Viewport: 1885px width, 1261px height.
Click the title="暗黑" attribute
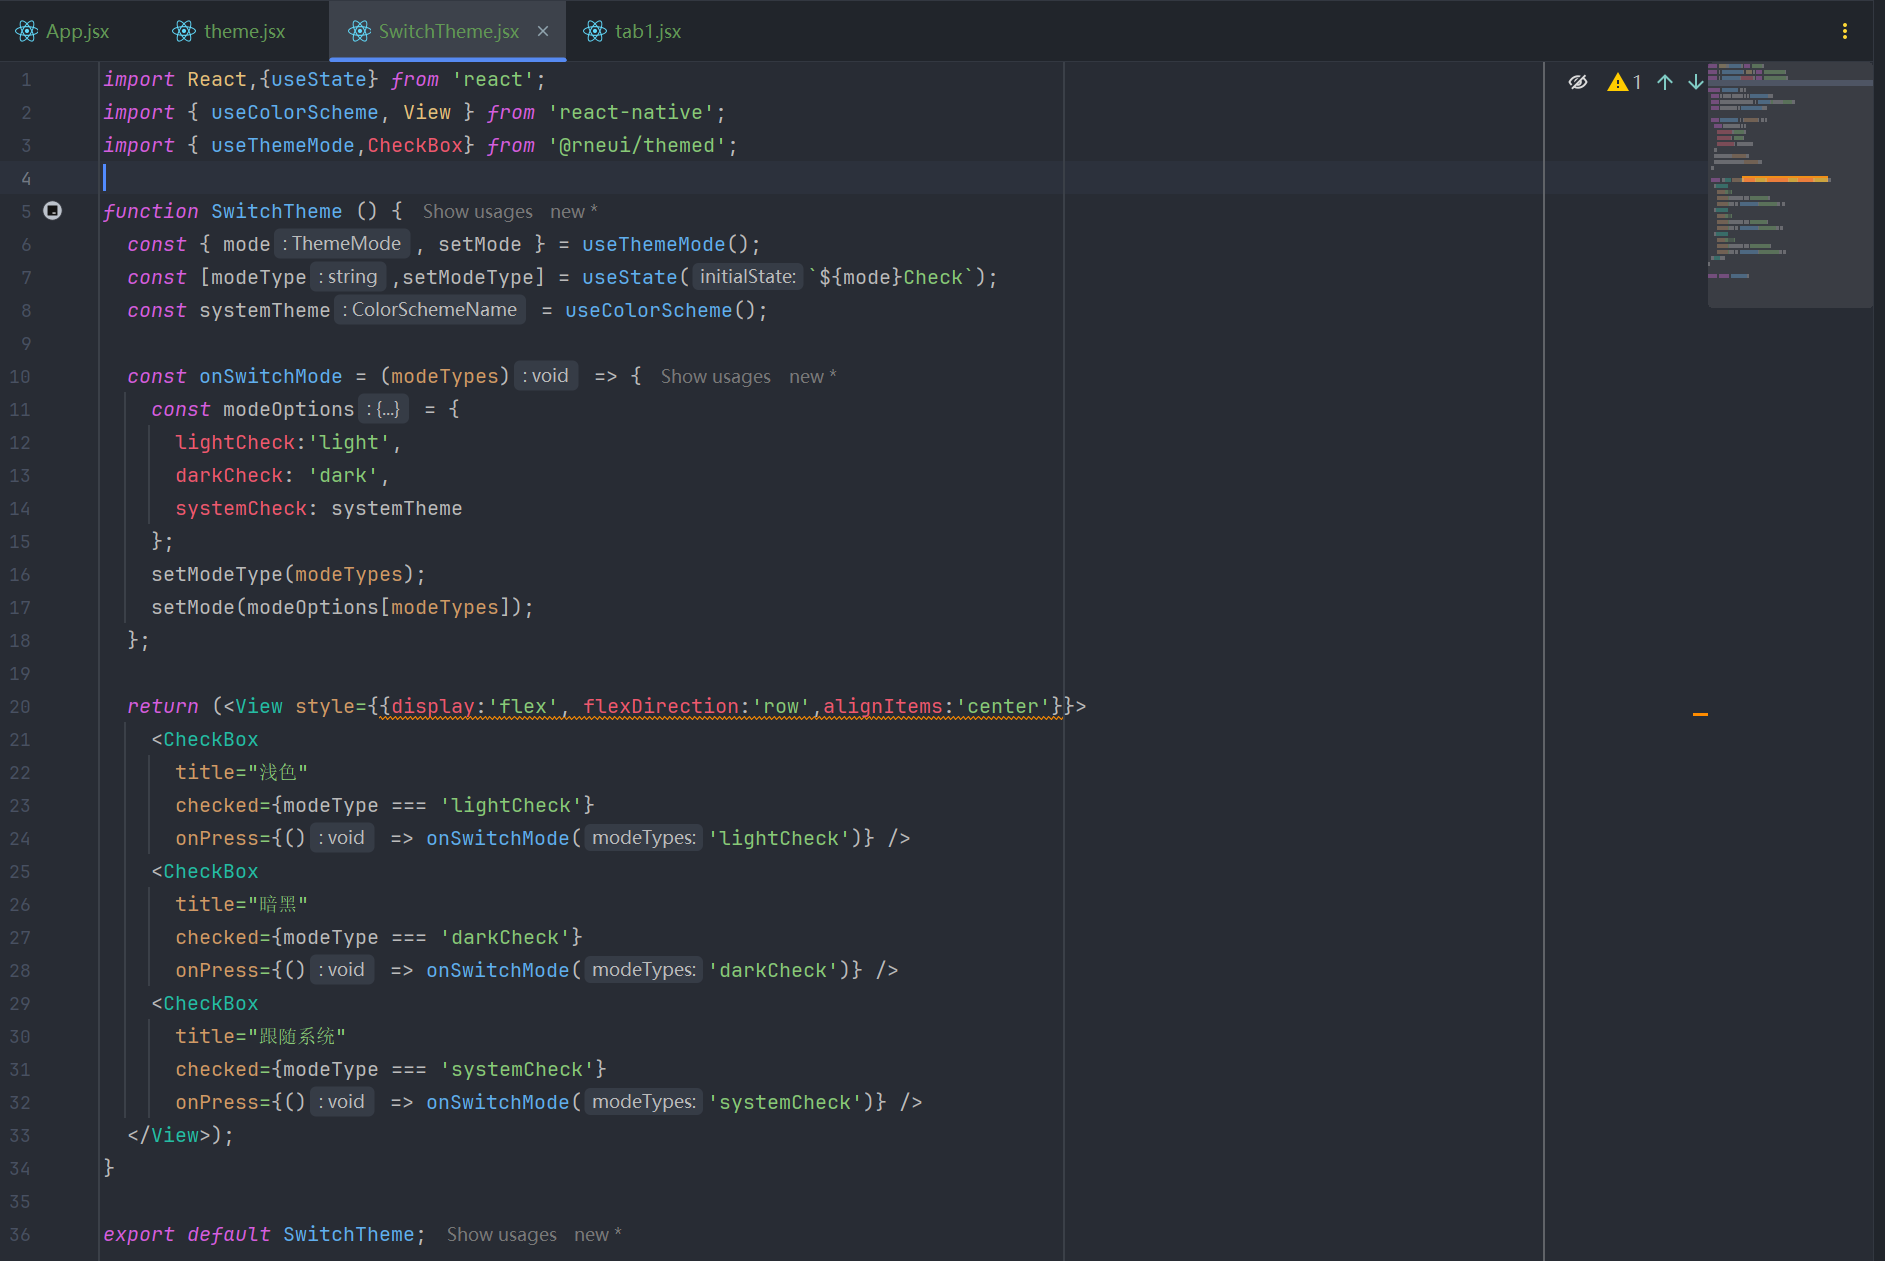point(241,904)
